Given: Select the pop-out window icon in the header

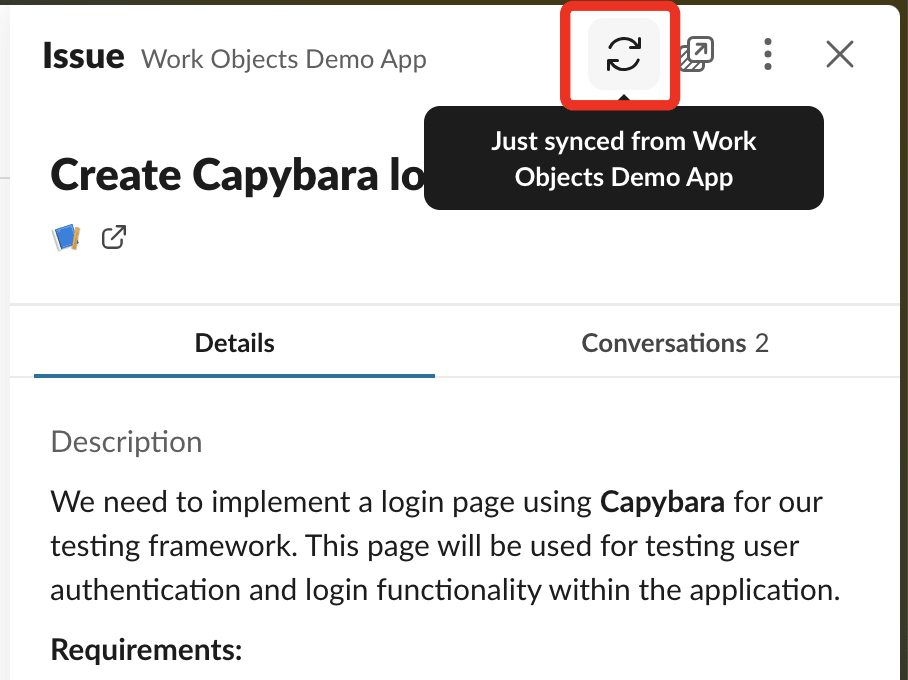Looking at the screenshot, I should [x=694, y=54].
